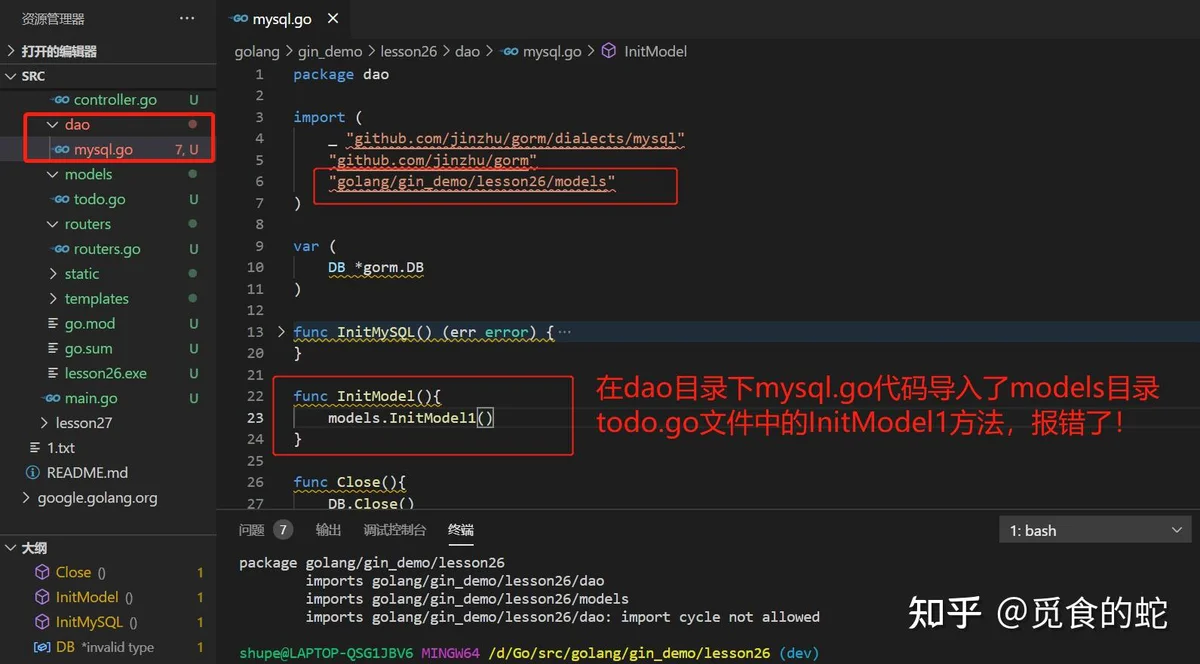Open todo.go in the file tree

coord(99,199)
